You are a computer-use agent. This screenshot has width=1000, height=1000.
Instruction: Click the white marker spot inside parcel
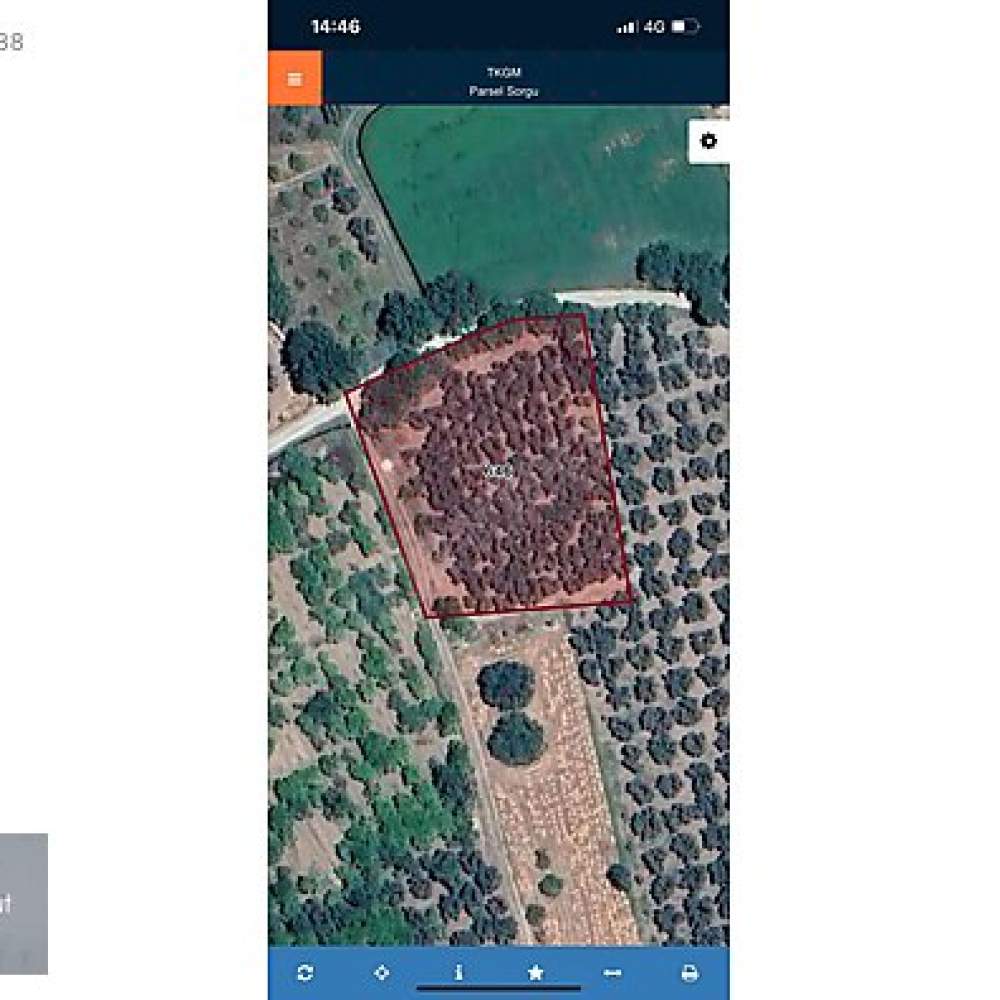point(386,465)
